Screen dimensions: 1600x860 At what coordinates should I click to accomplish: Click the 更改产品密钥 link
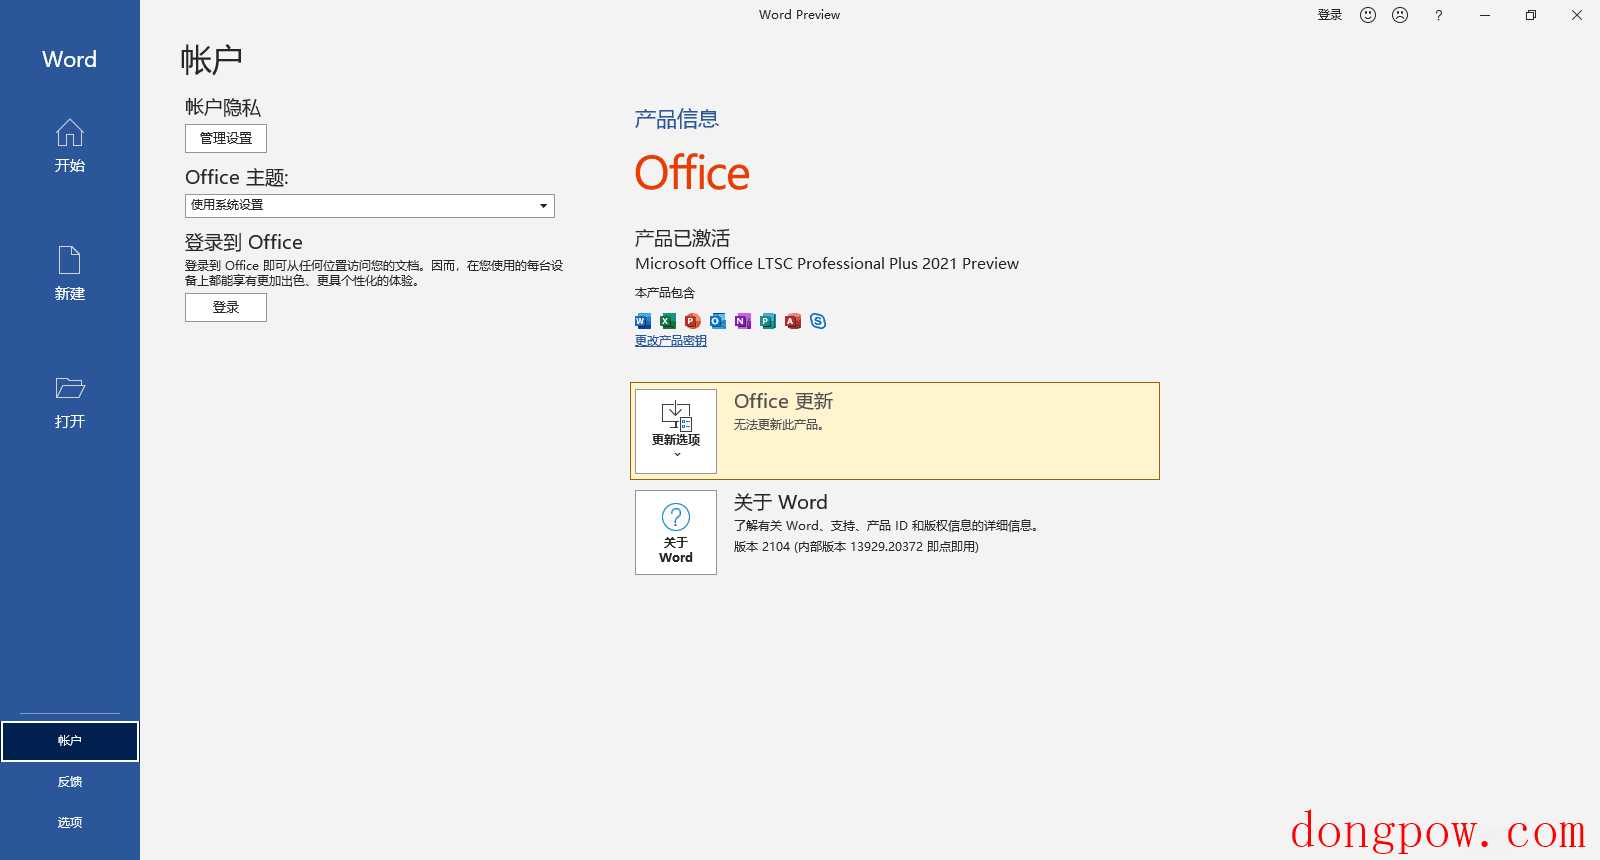click(671, 341)
